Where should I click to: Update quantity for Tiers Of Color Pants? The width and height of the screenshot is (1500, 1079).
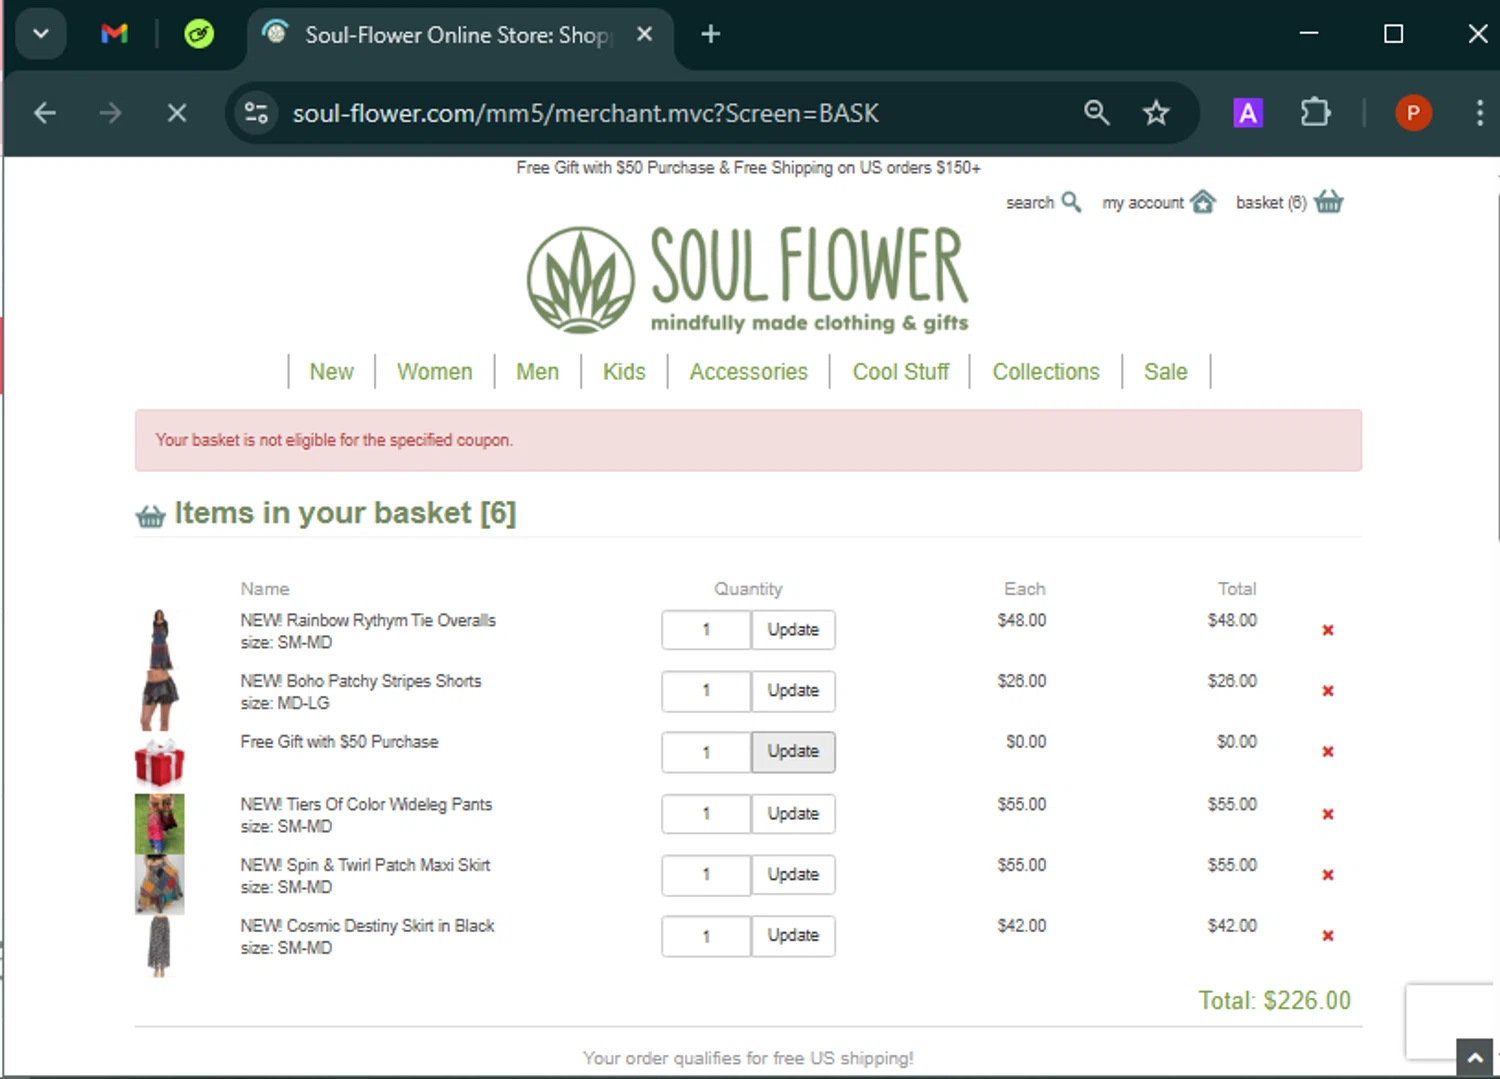793,814
